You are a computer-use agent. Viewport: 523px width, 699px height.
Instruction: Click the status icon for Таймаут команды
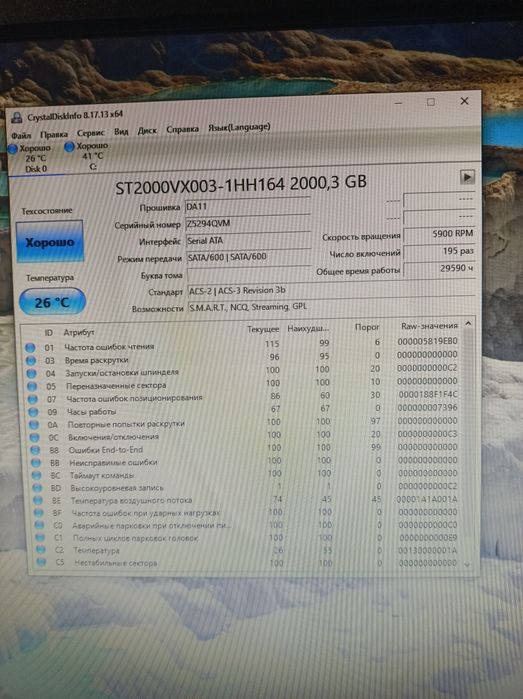pyautogui.click(x=37, y=476)
